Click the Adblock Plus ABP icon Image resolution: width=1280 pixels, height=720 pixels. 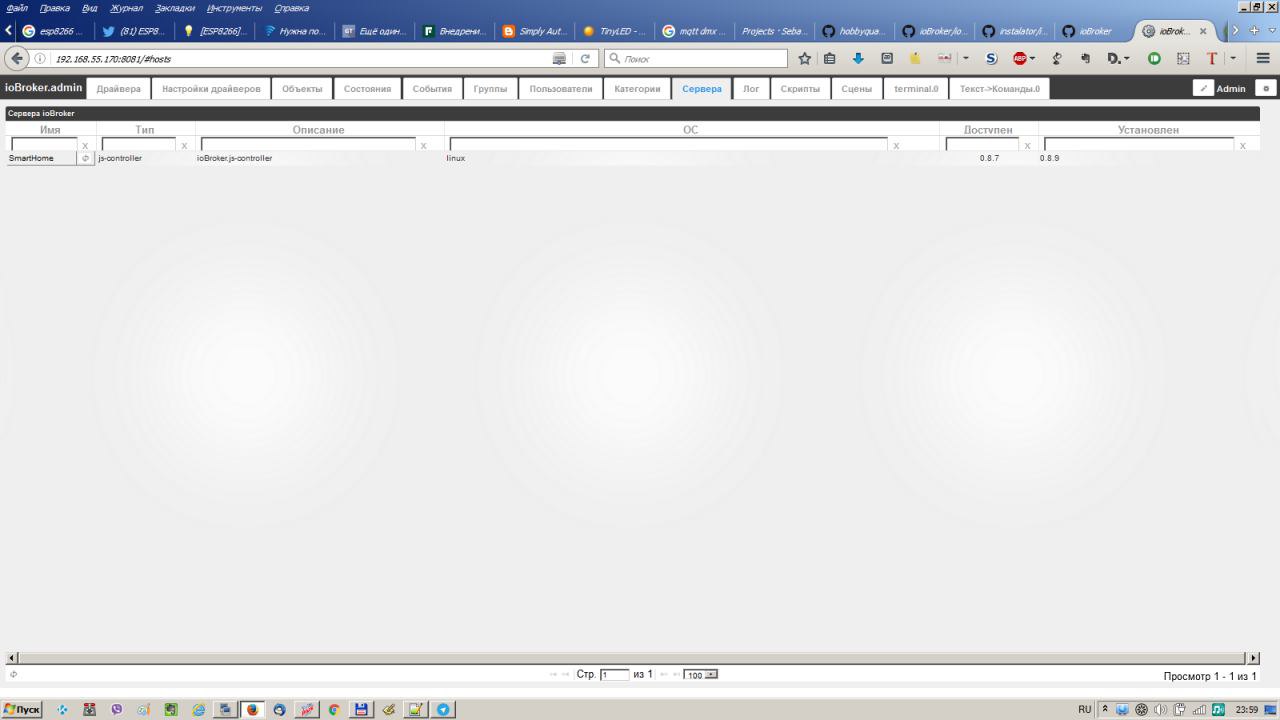click(1019, 58)
